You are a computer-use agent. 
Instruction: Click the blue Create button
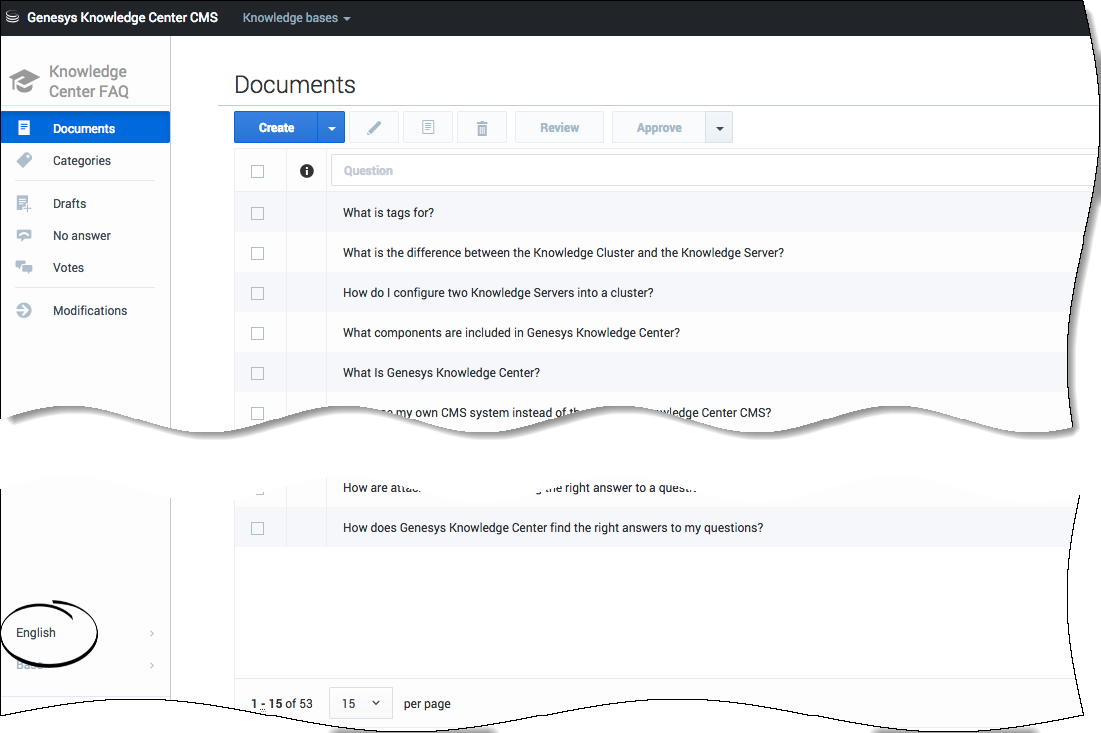[x=276, y=128]
